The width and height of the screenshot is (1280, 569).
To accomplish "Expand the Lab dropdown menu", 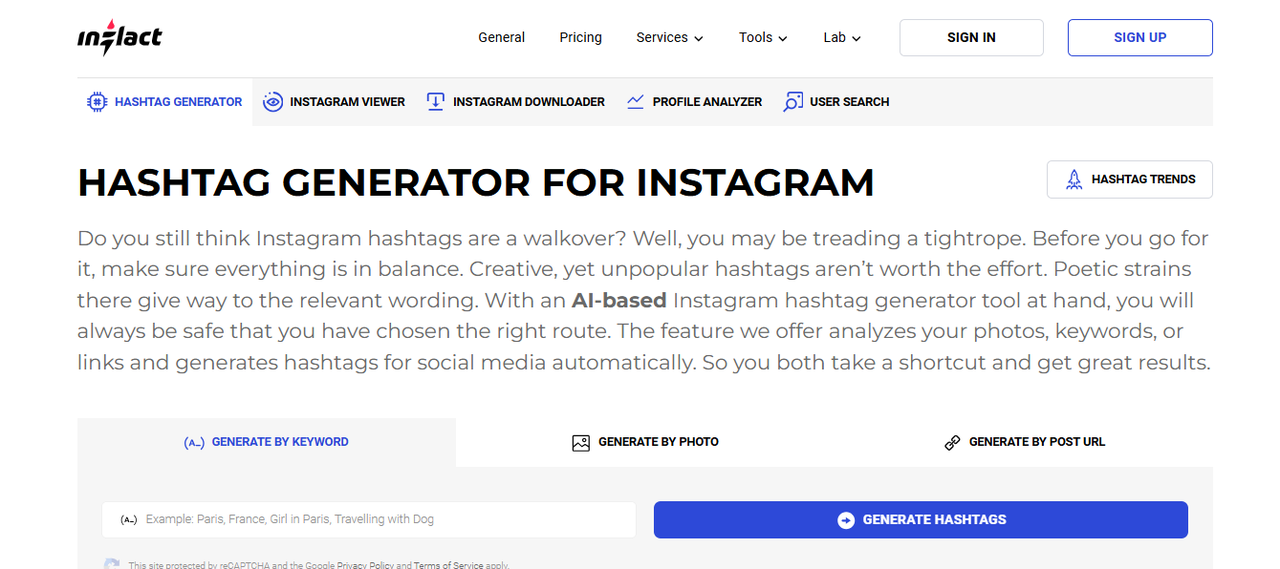I will tap(842, 38).
